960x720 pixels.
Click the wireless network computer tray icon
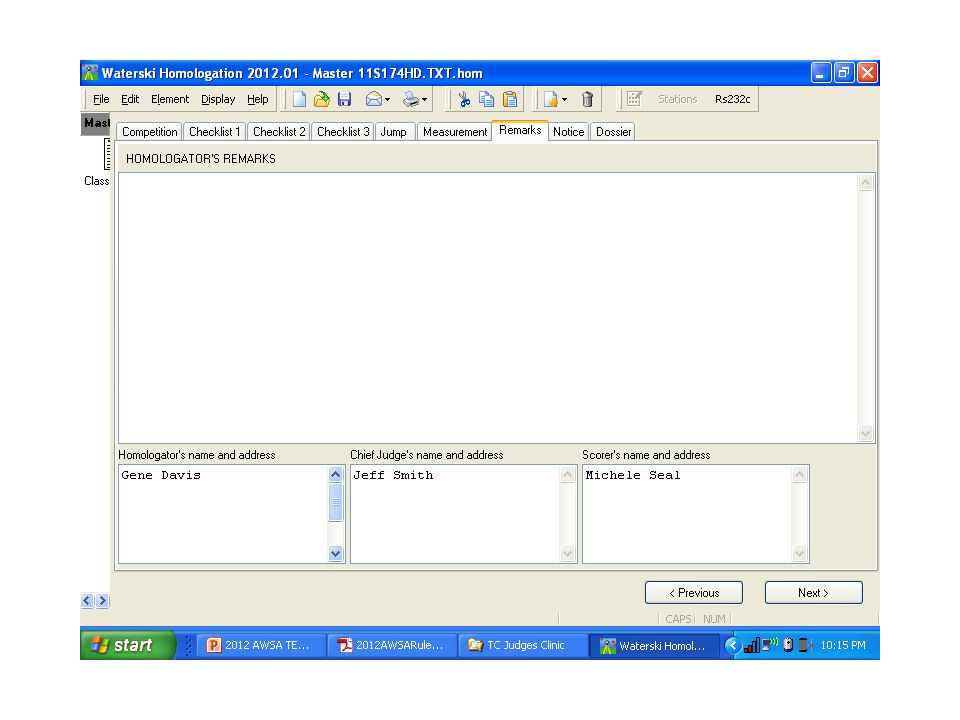[770, 644]
